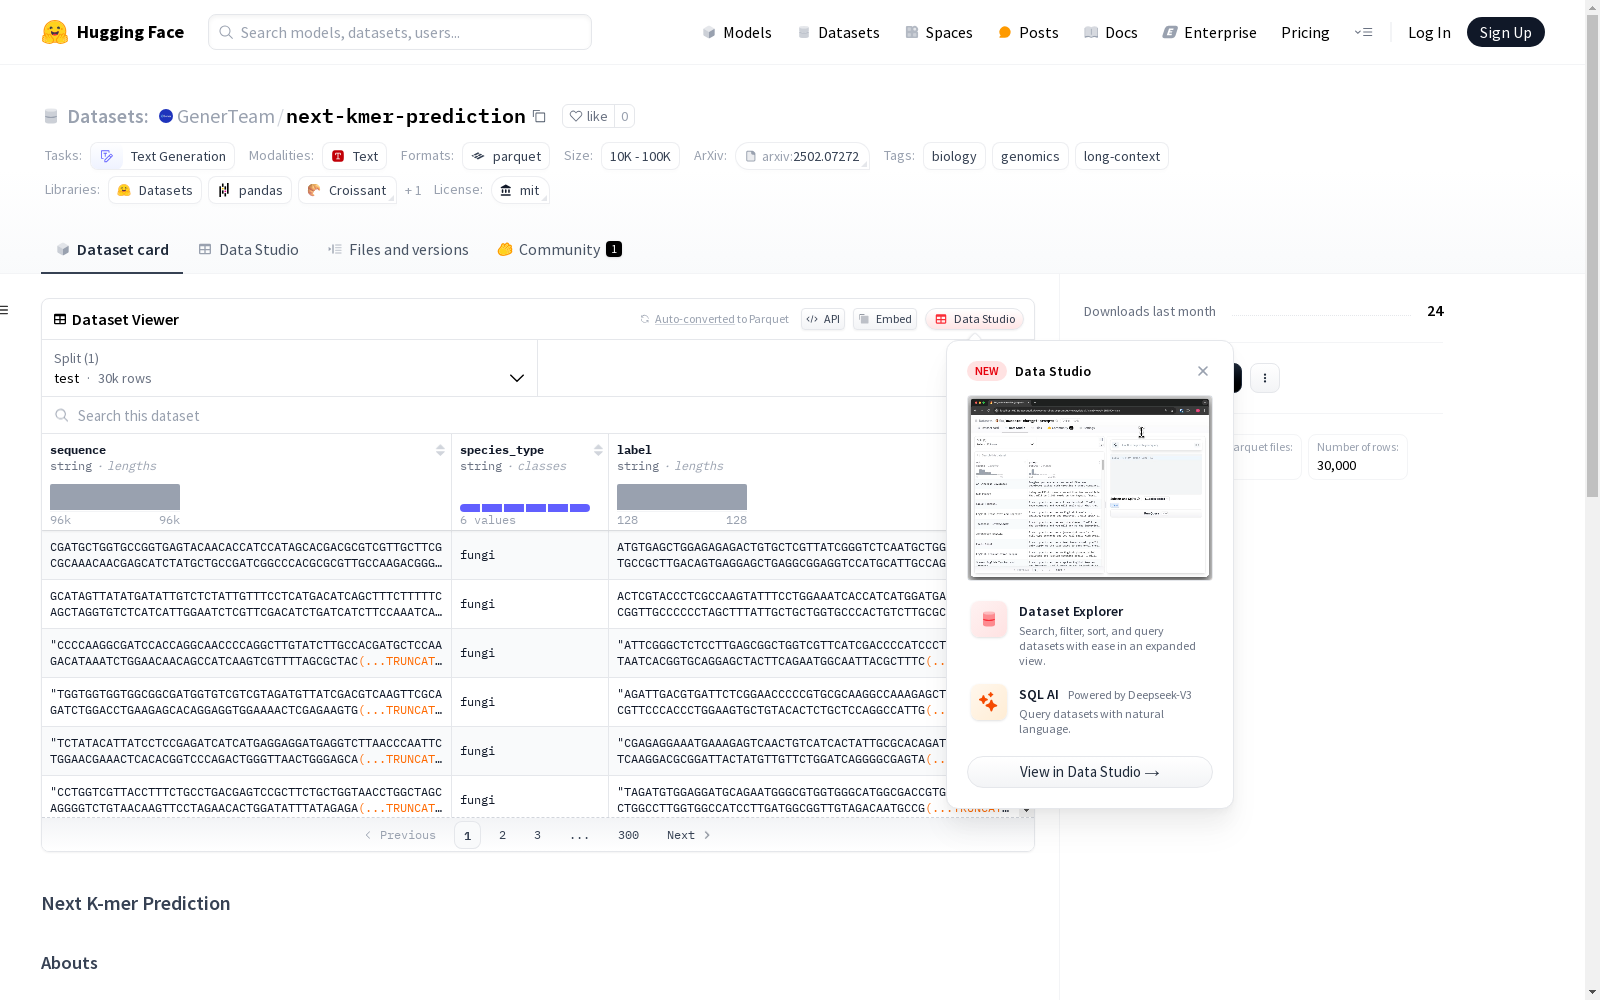The width and height of the screenshot is (1600, 1000).
Task: Click the SQL AI sparkle icon
Action: click(988, 703)
